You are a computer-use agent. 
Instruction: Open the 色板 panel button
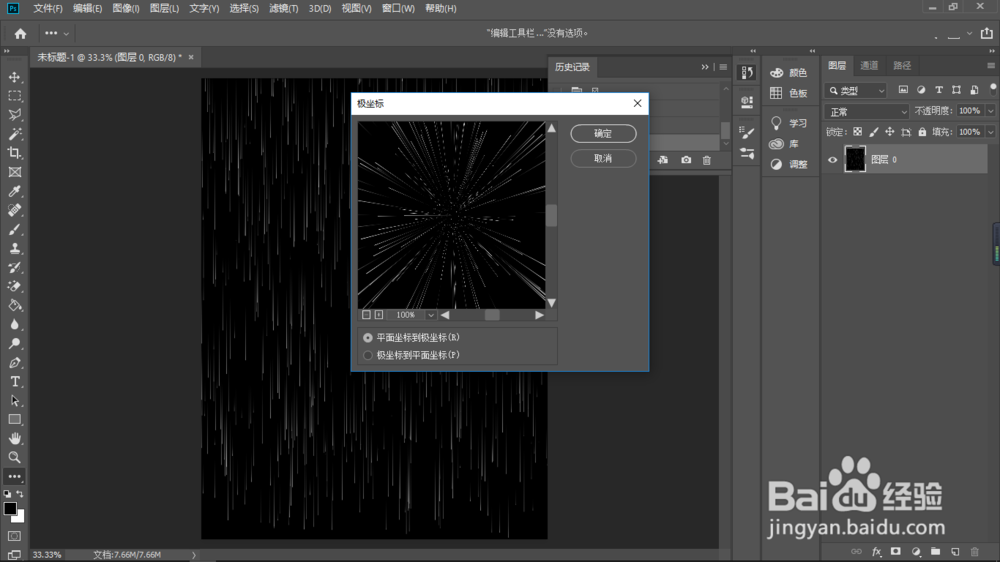point(789,93)
